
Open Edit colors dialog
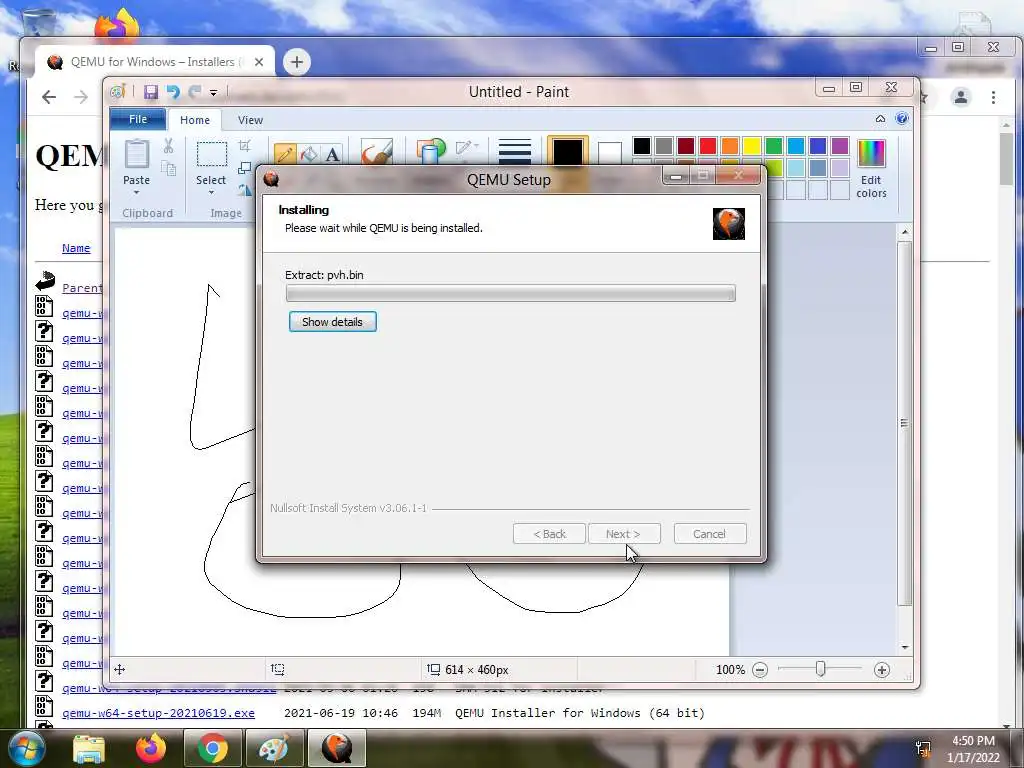point(871,168)
